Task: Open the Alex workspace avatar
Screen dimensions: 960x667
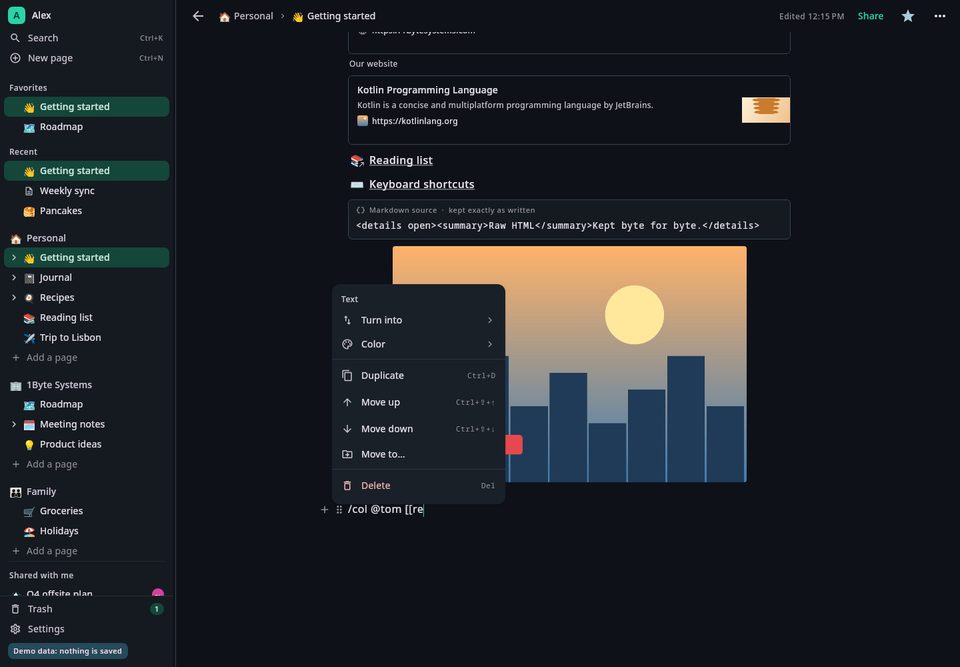Action: [x=17, y=15]
